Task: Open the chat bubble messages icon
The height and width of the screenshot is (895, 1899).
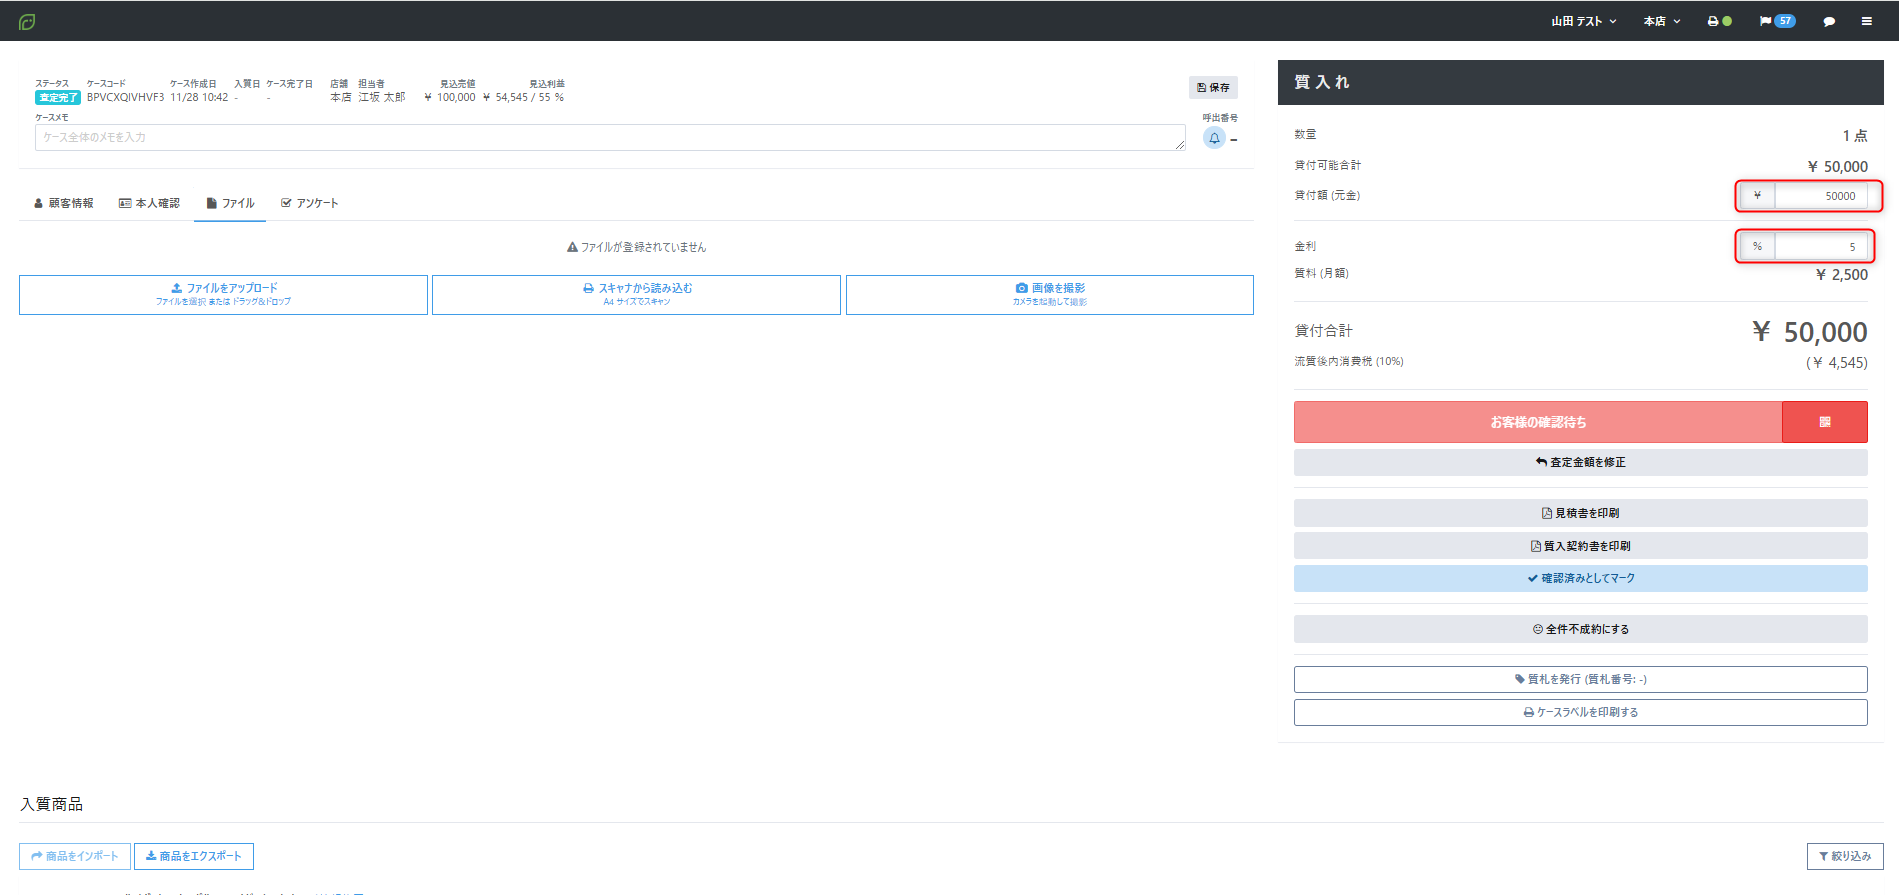Action: coord(1829,21)
